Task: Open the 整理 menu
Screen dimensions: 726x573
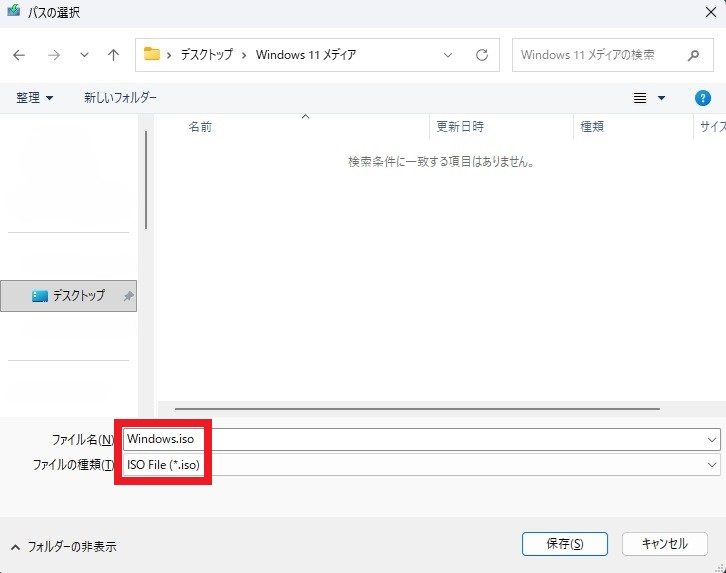Action: 35,98
